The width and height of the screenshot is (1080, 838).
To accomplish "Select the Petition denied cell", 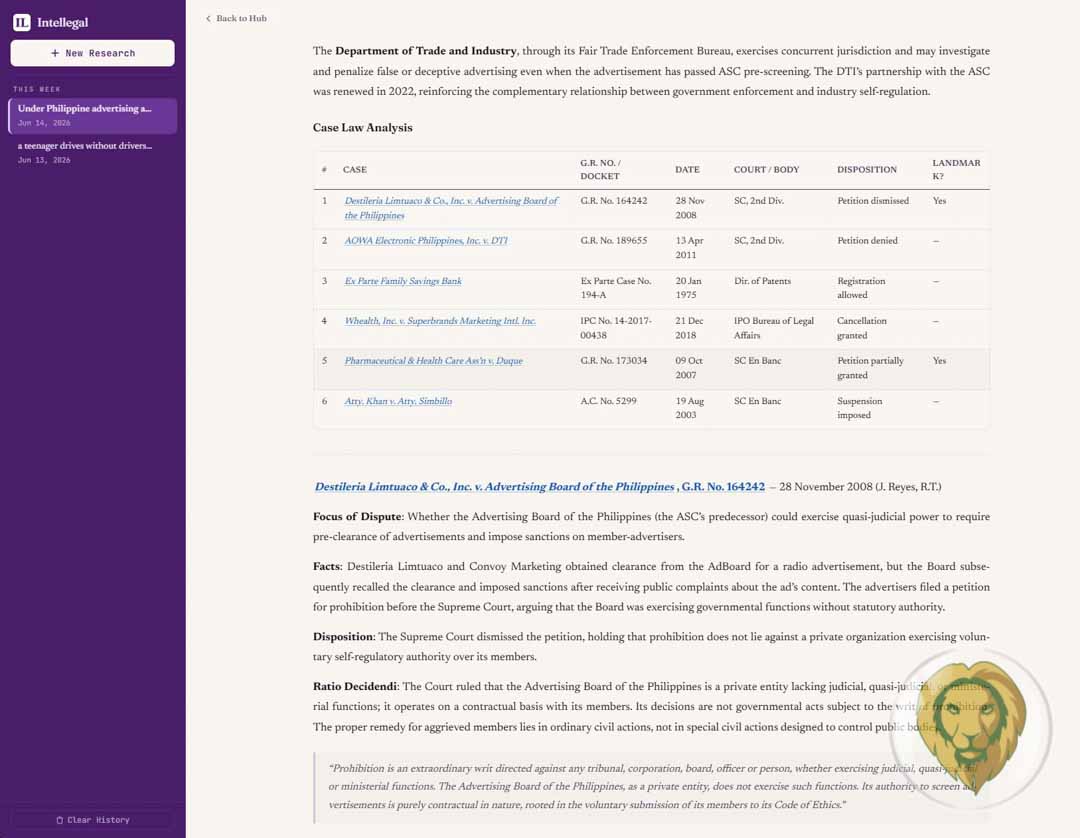I will (867, 240).
